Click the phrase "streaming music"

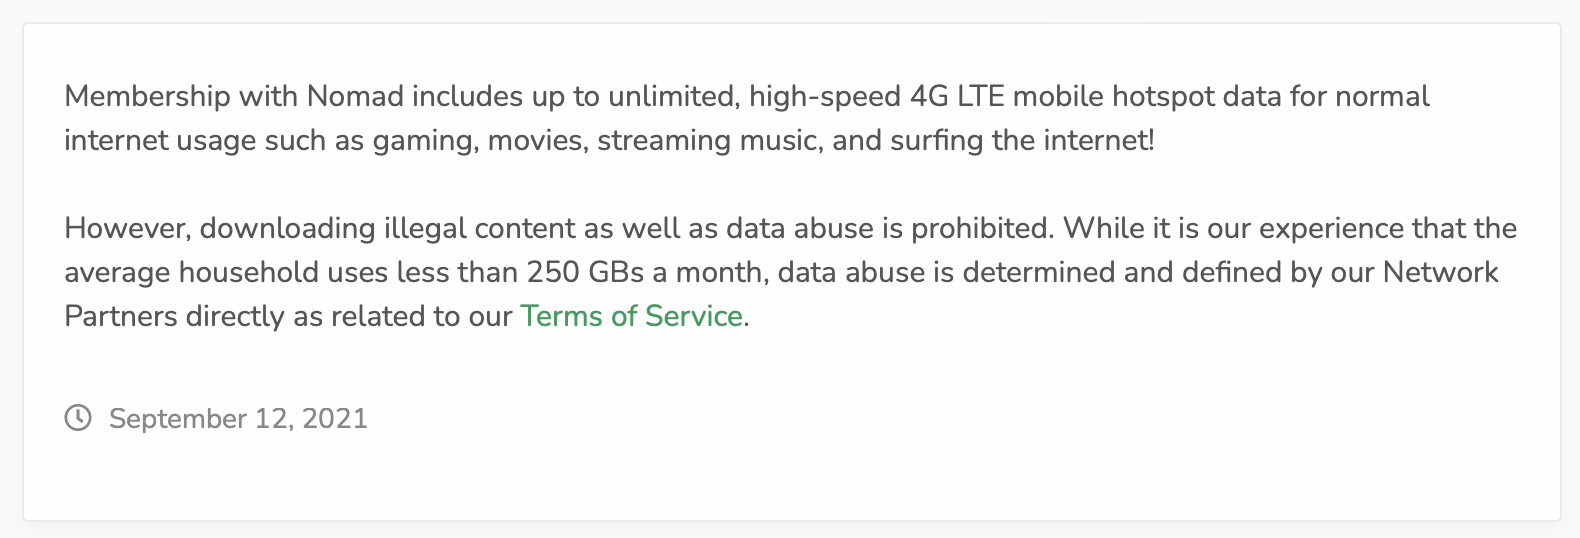(707, 140)
